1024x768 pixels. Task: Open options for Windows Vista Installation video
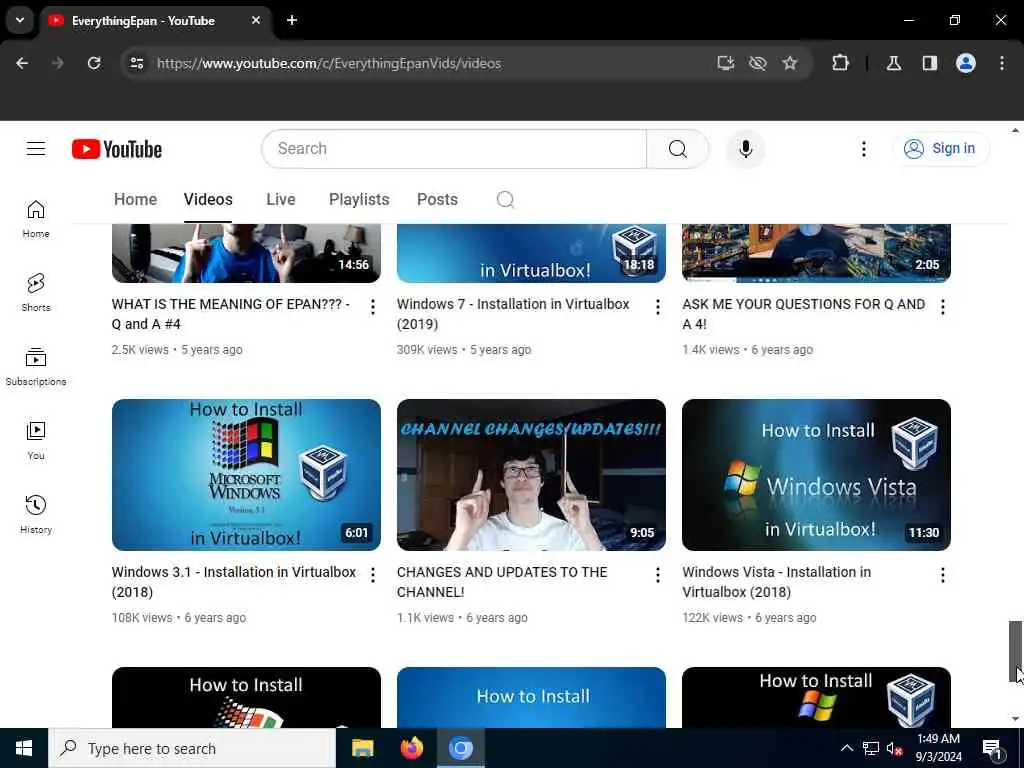pyautogui.click(x=942, y=575)
